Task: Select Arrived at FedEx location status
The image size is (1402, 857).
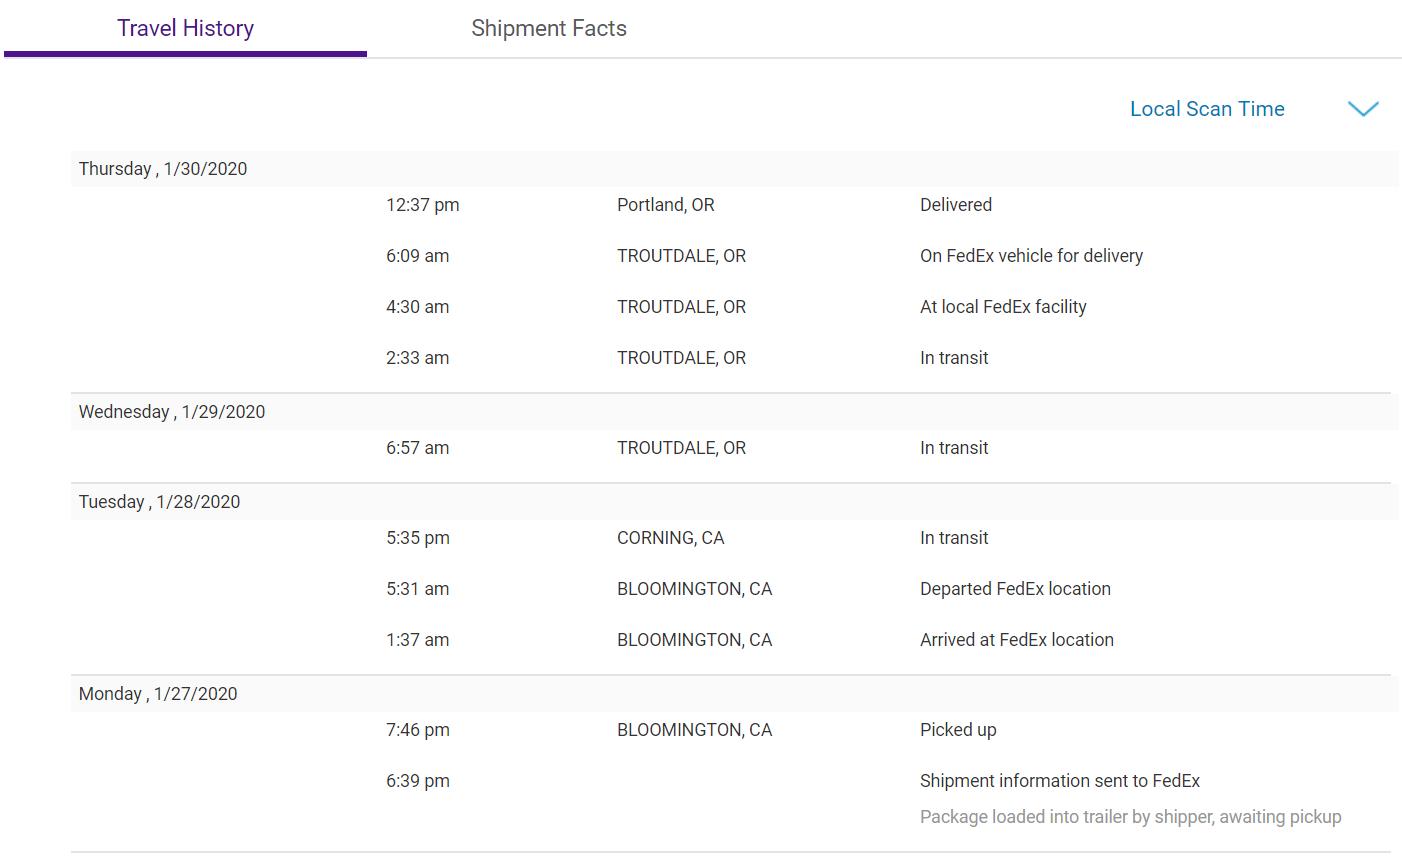Action: point(1016,640)
